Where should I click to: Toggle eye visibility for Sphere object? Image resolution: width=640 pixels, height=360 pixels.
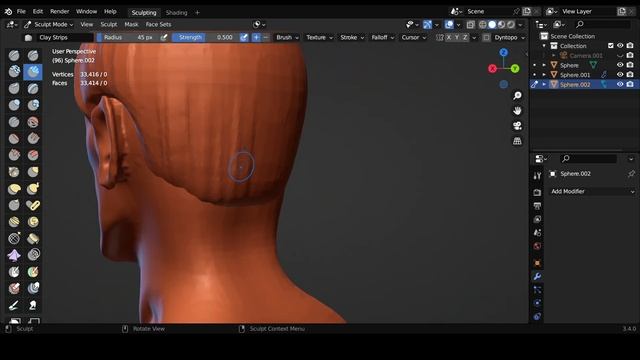[x=620, y=65]
